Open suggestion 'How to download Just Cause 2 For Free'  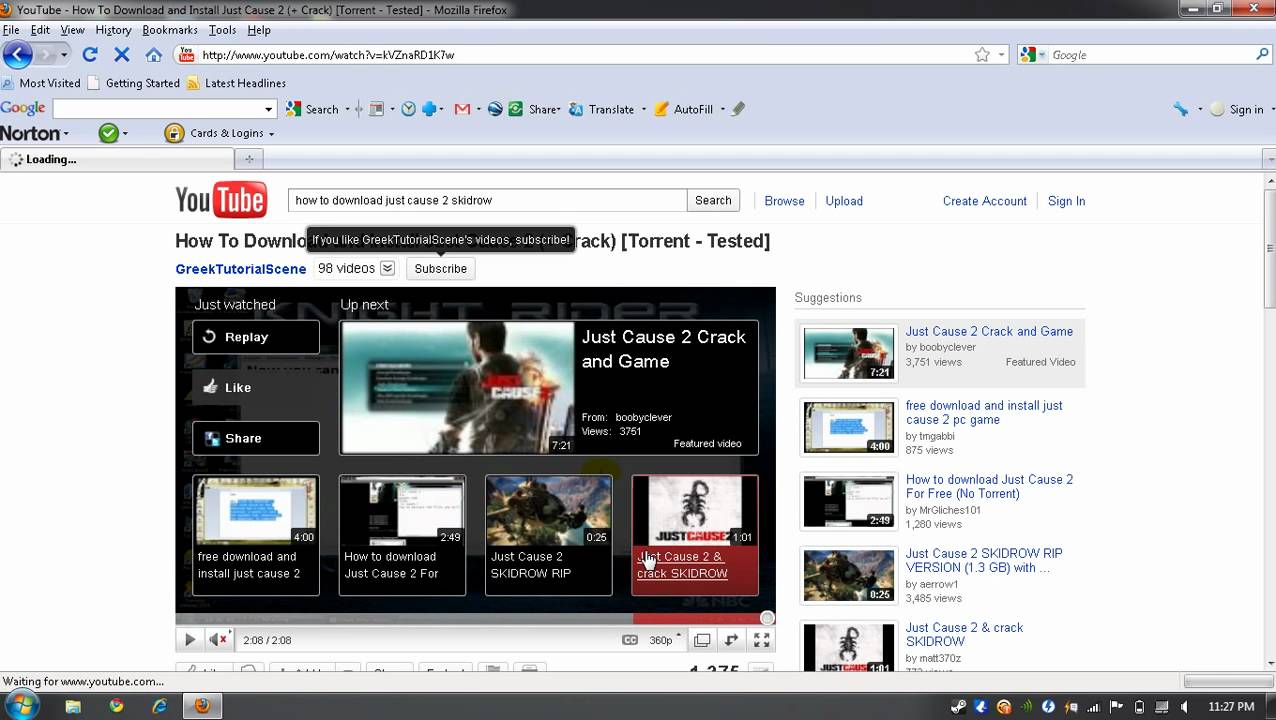tap(989, 486)
